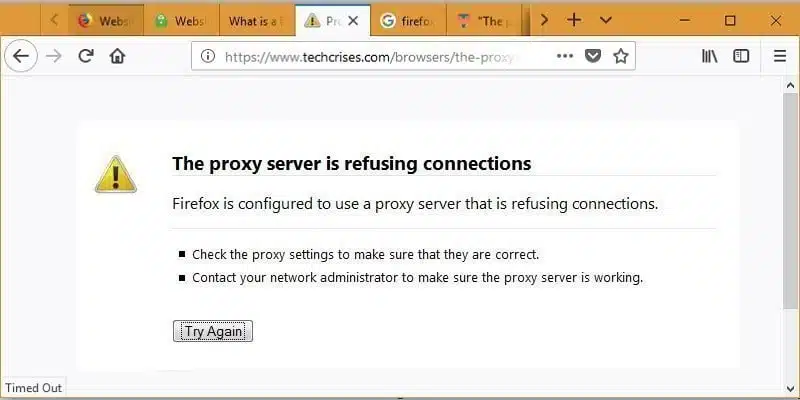Screen dimensions: 800x400
Task: Open a new tab with plus button
Action: [x=574, y=20]
